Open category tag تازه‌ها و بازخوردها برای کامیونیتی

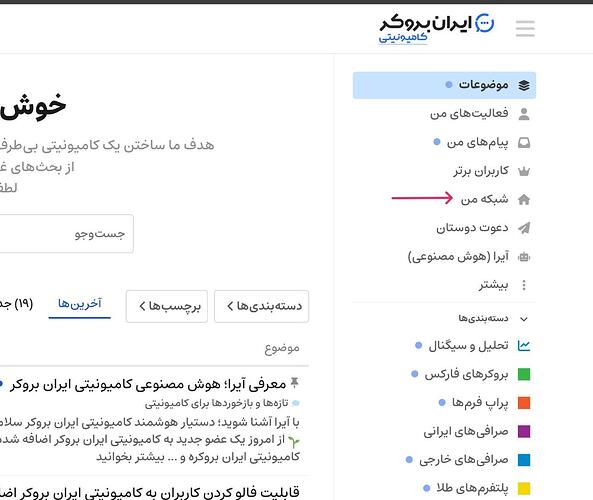tap(216, 404)
